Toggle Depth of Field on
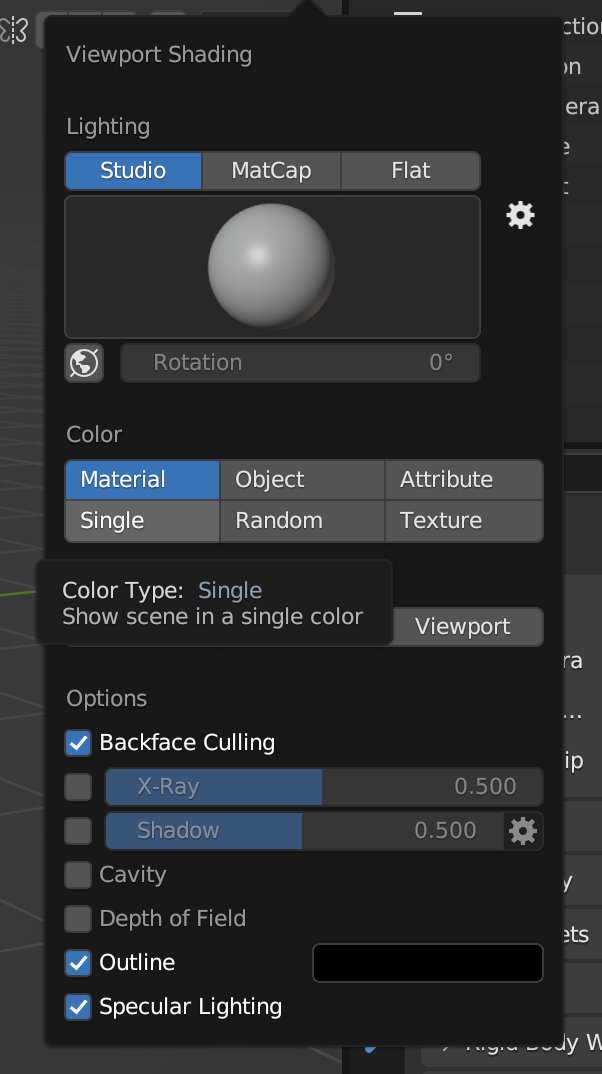Viewport: 602px width, 1074px height. point(78,919)
